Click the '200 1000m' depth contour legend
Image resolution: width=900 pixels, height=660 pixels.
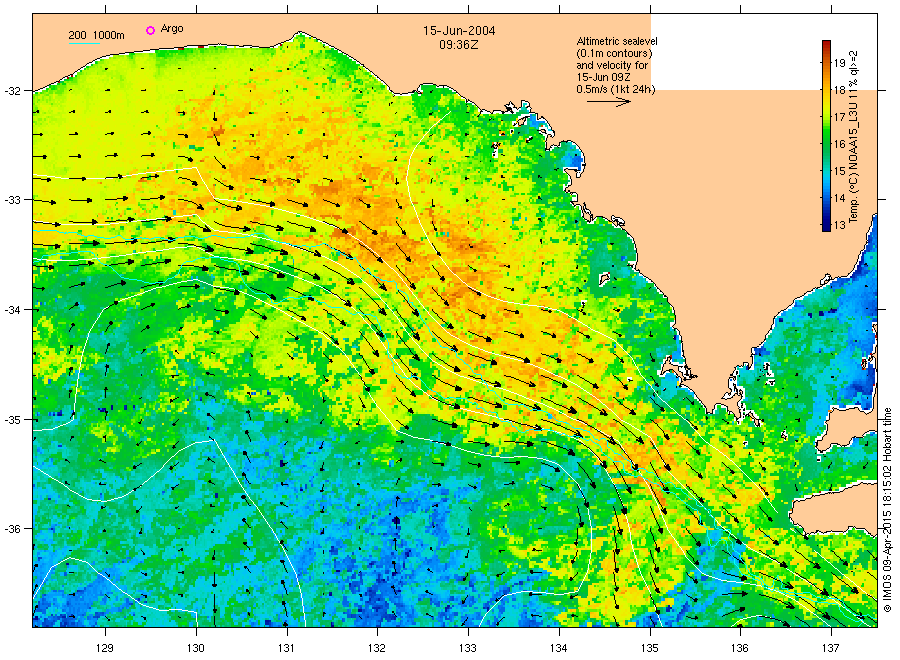click(x=96, y=35)
